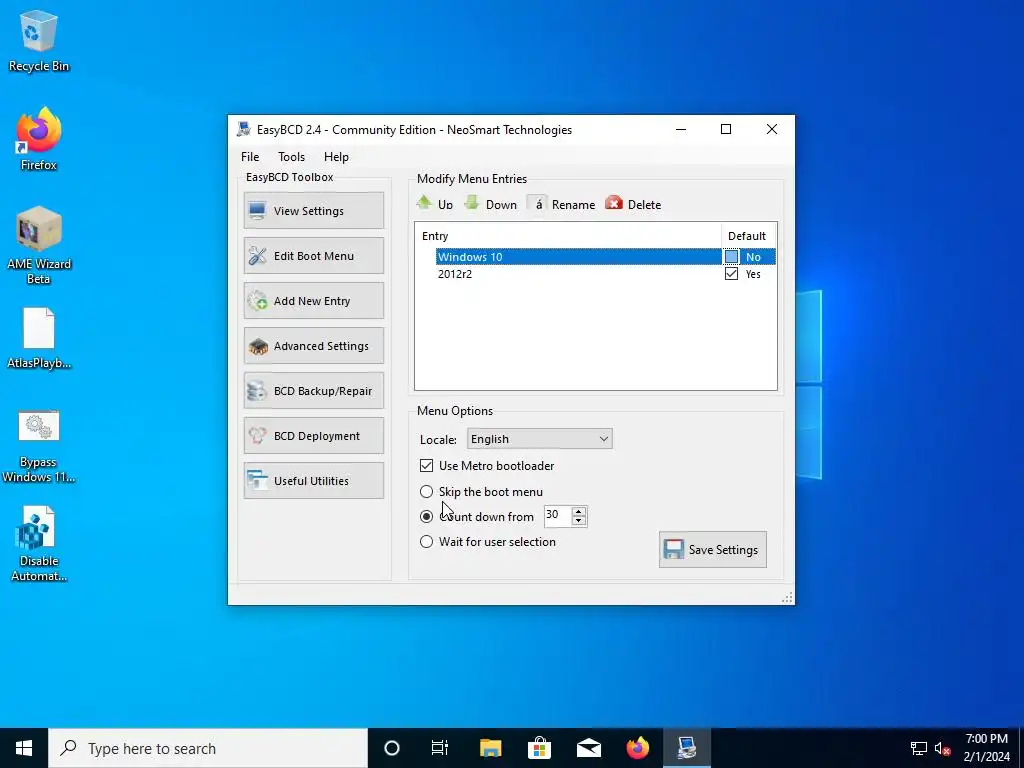Click EasyBCD title bar app icon
1024x768 pixels.
[244, 129]
